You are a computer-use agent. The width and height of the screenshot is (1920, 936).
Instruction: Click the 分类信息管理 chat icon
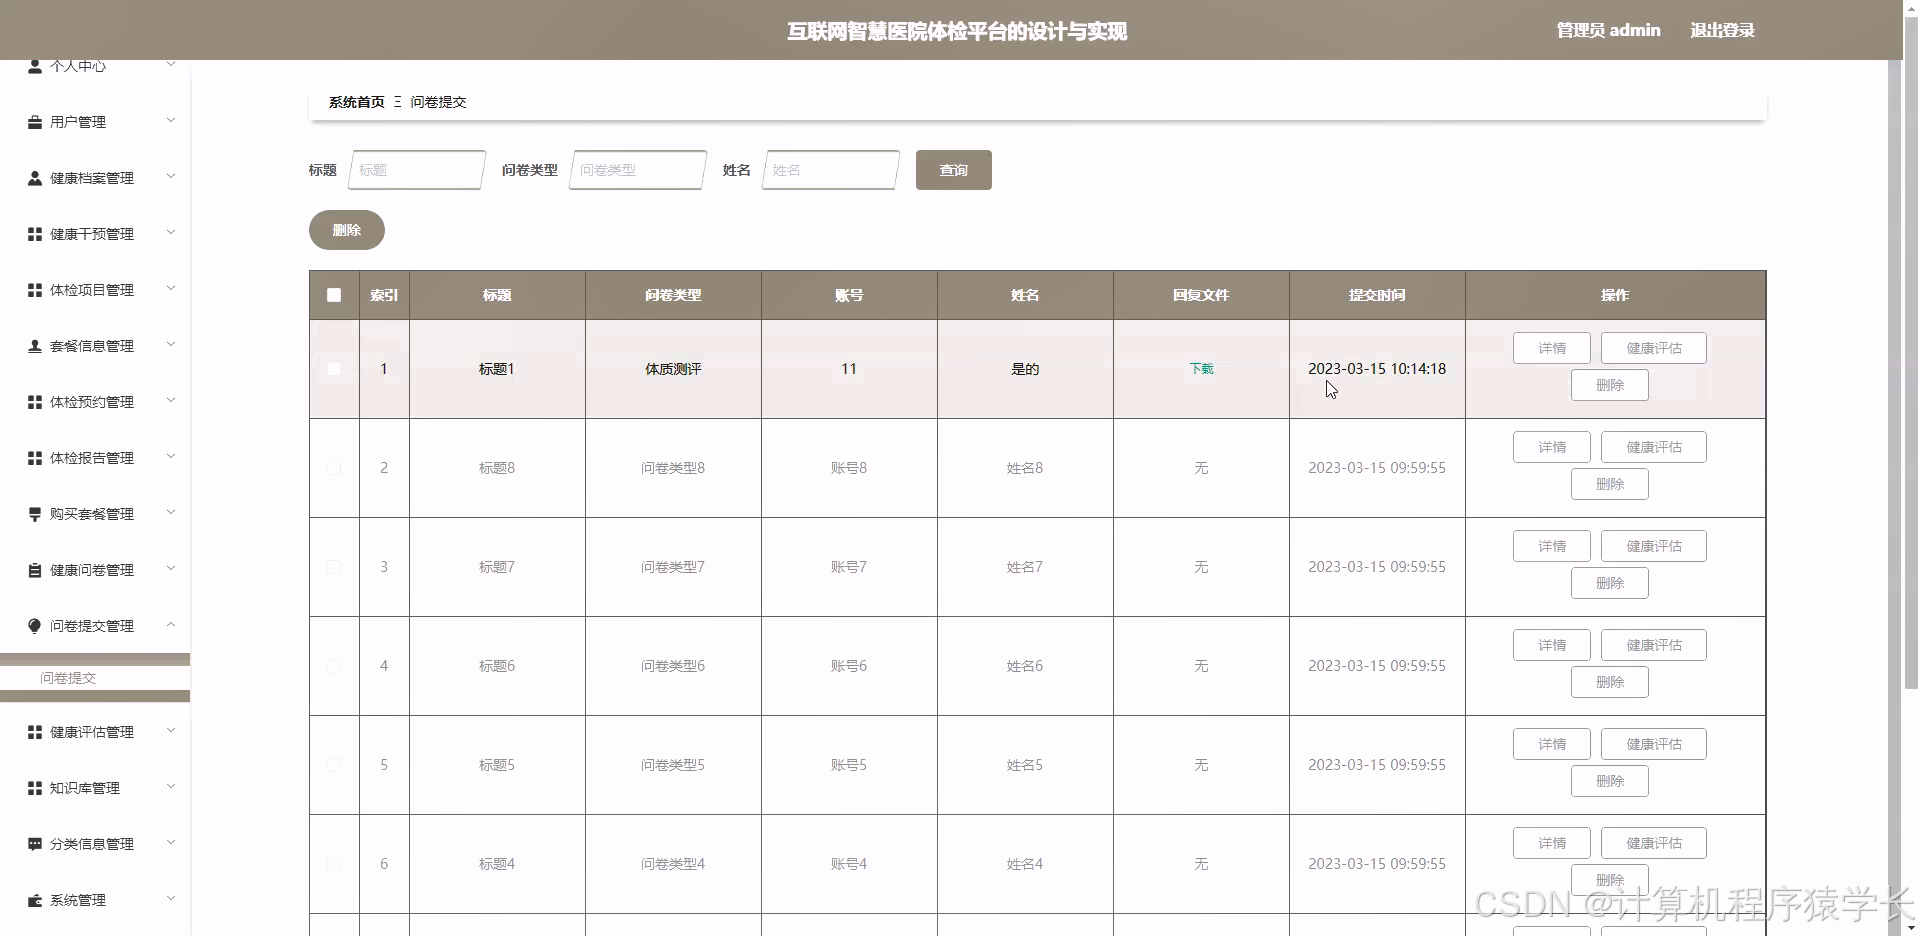[35, 844]
